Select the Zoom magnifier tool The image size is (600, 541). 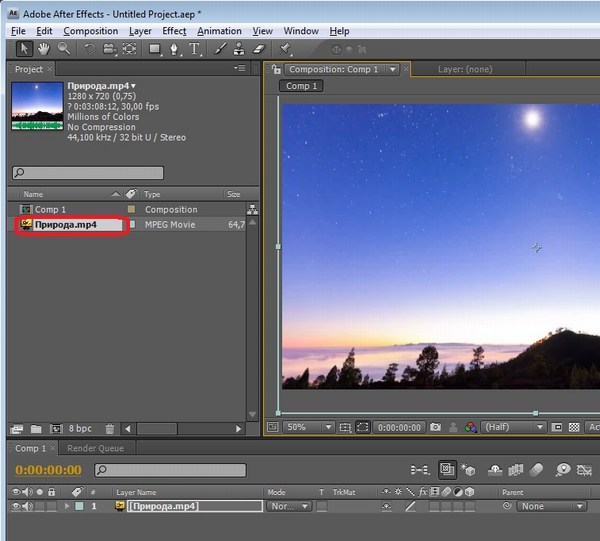(64, 48)
